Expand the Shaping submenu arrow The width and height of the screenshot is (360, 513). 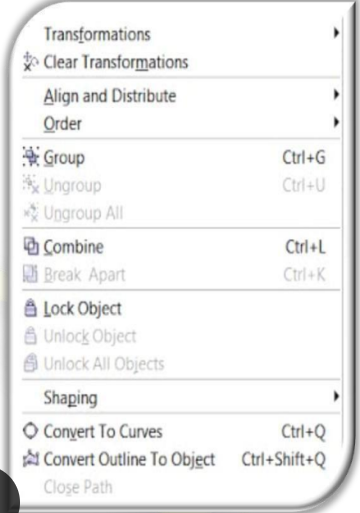336,396
